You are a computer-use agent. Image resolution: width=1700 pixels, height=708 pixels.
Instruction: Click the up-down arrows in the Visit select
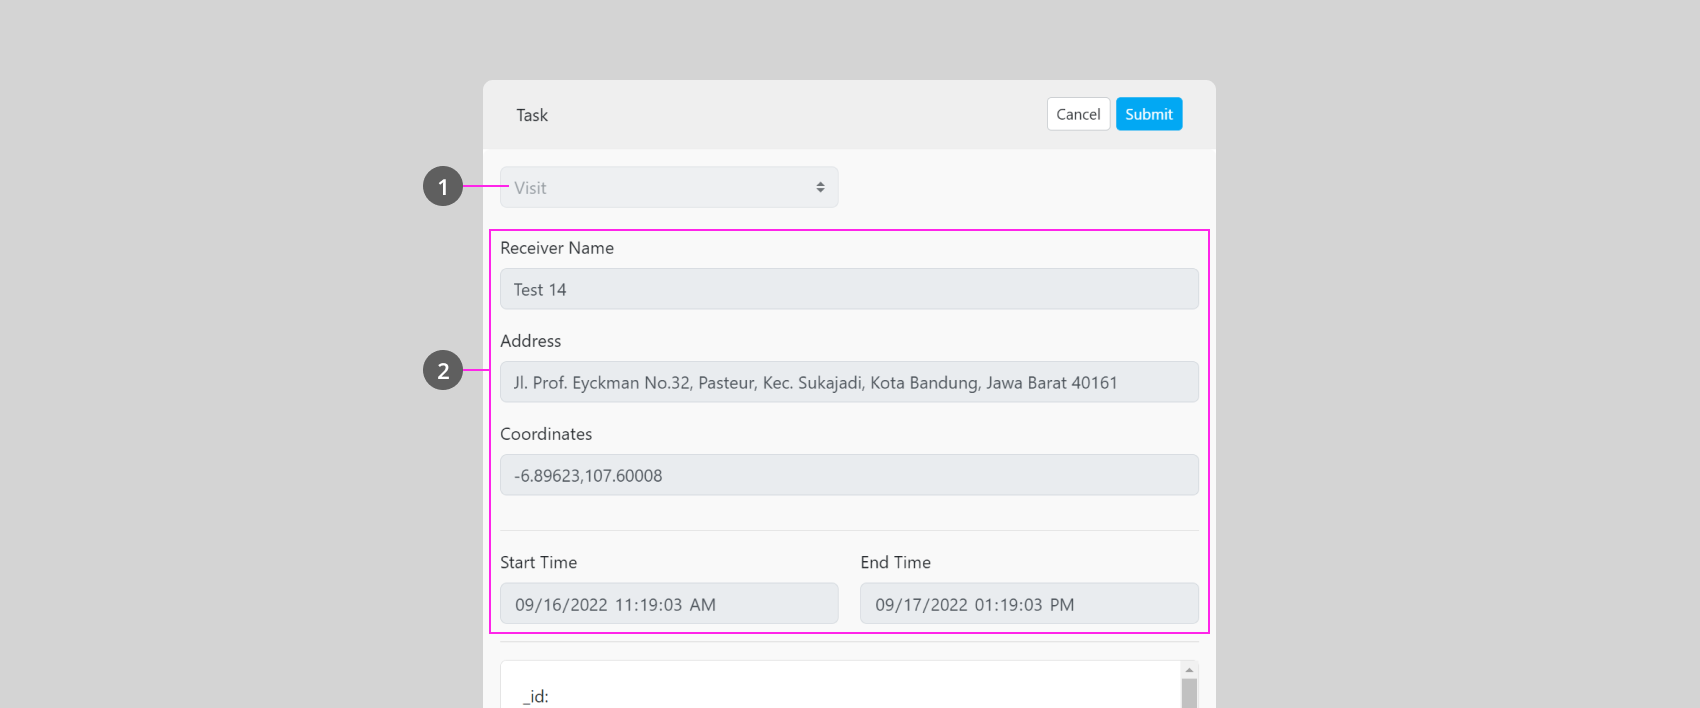tap(820, 188)
